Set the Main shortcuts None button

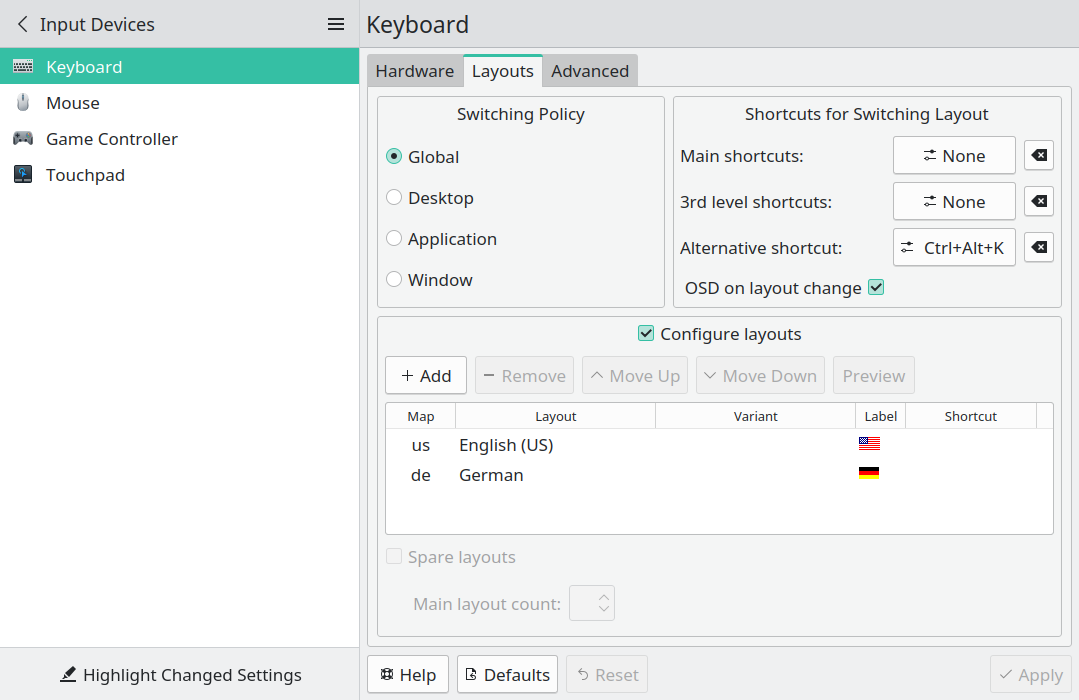954,156
